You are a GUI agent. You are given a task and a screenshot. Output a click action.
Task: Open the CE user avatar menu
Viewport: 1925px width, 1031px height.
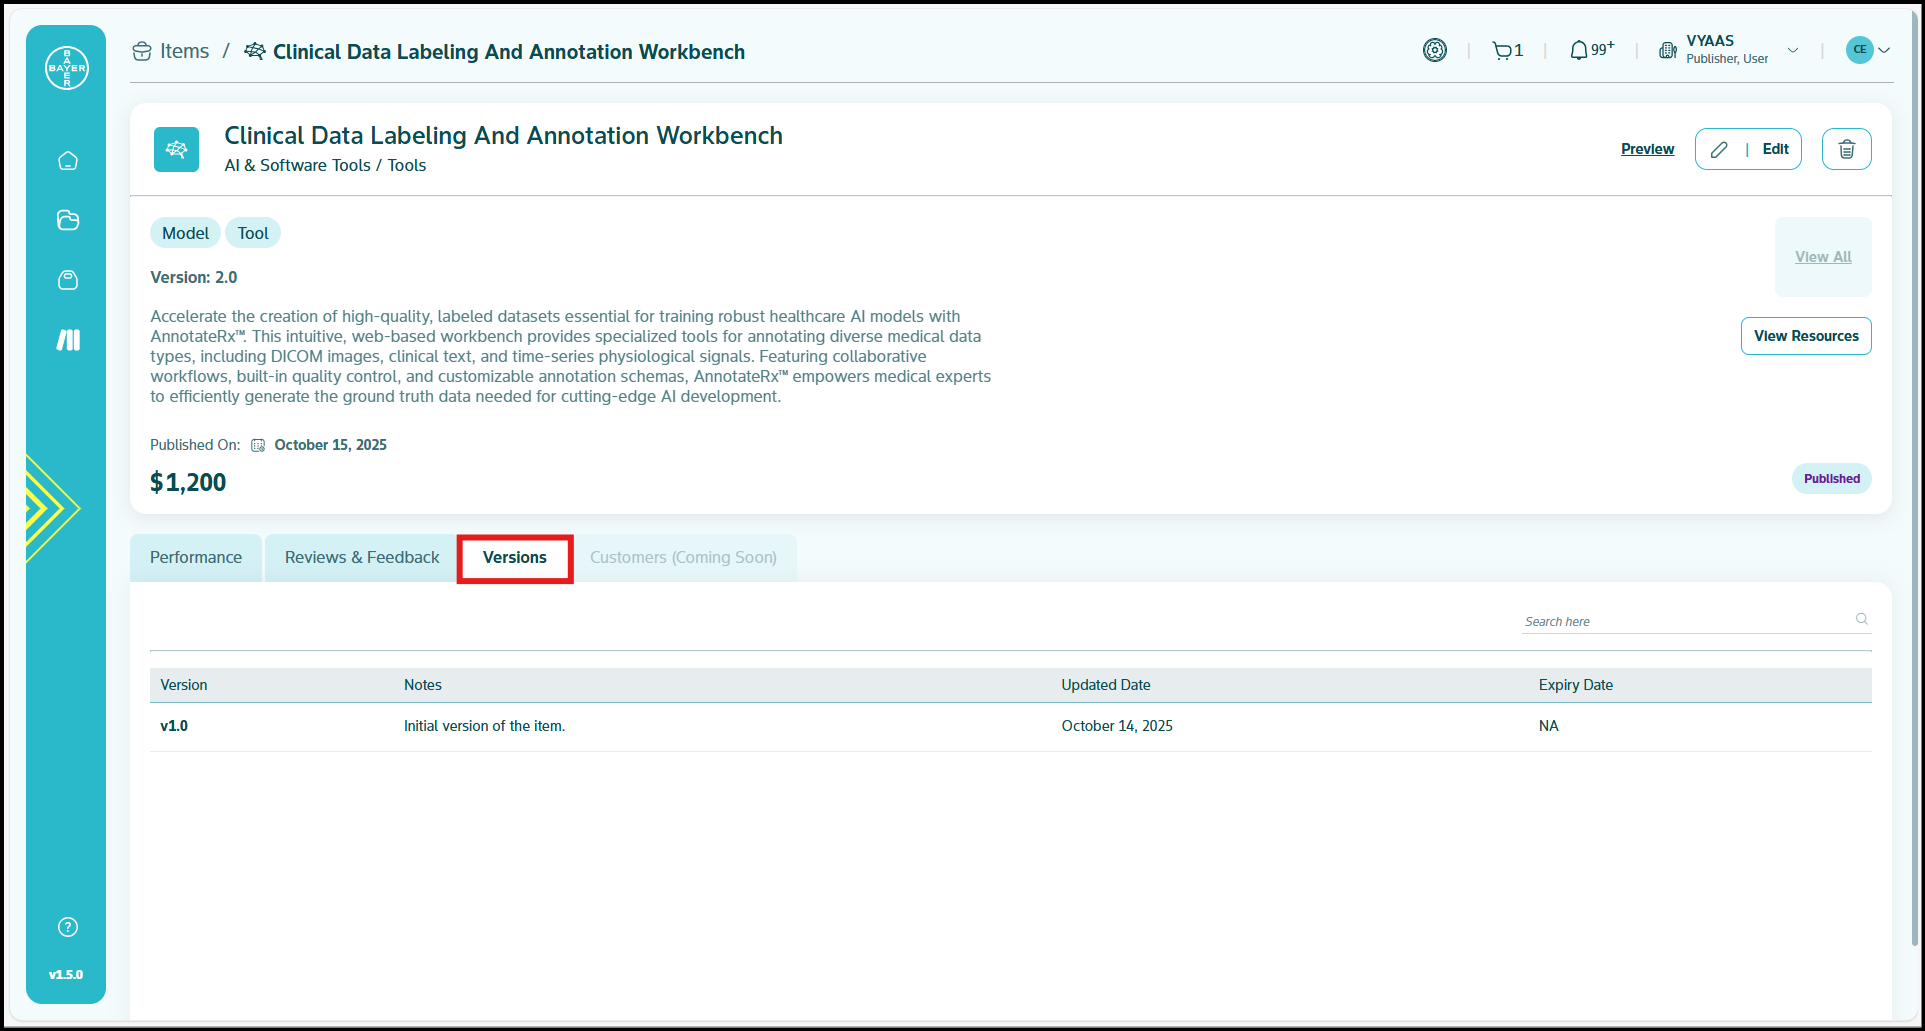coord(1867,50)
